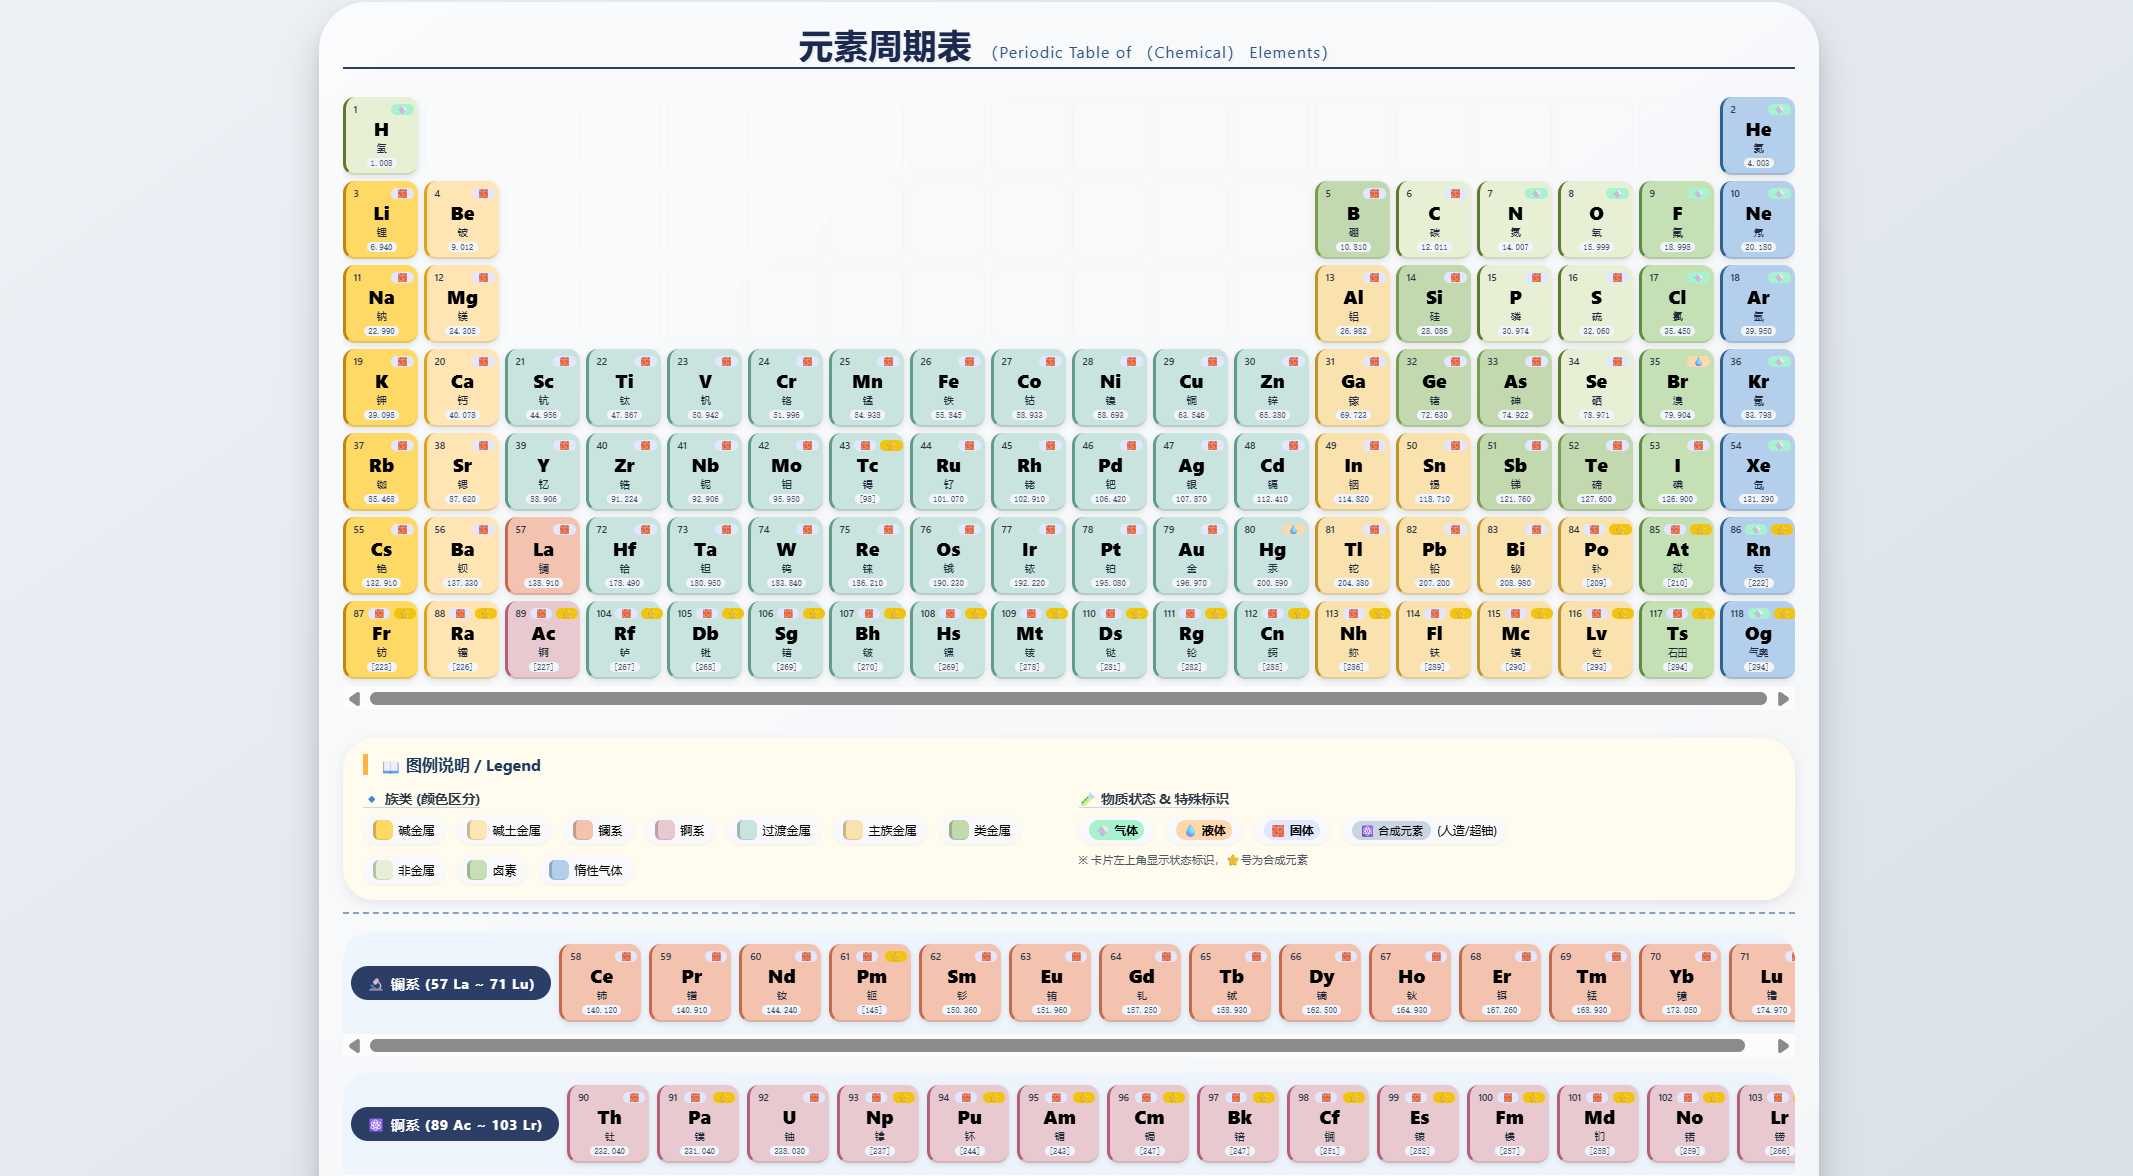The width and height of the screenshot is (2133, 1176).
Task: Click the solid-state icon on the Fe card
Action: click(969, 361)
